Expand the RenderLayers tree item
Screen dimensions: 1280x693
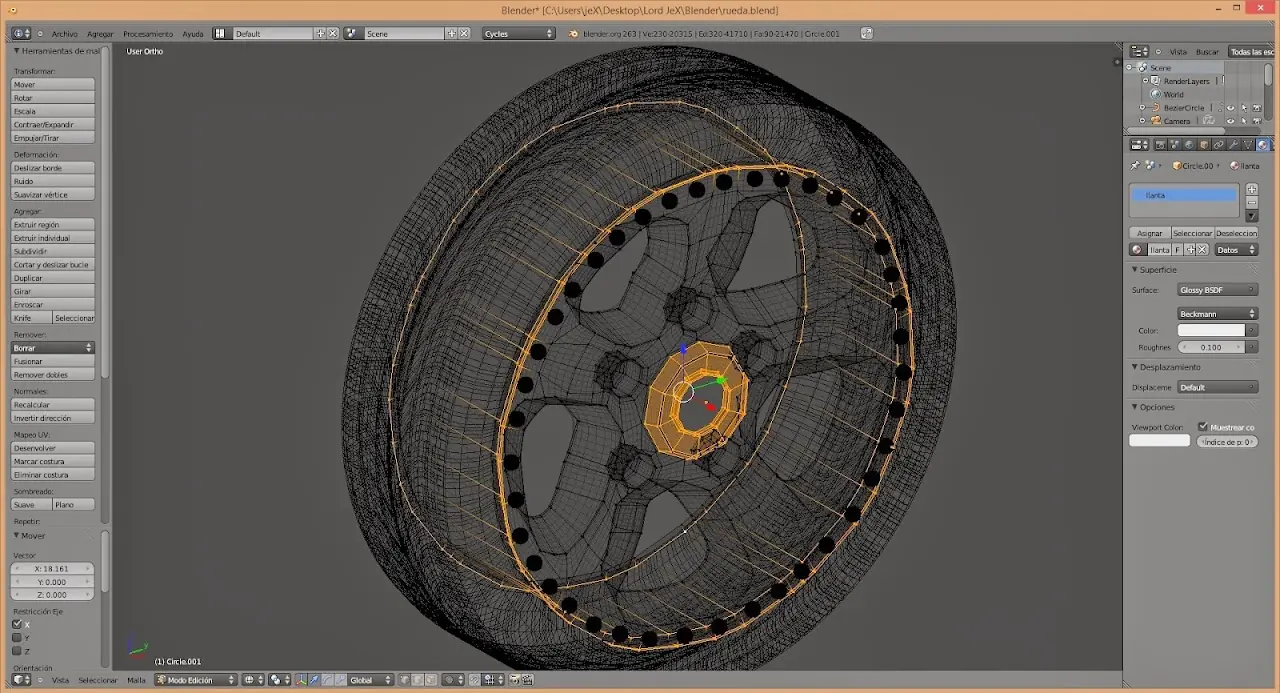(1145, 81)
